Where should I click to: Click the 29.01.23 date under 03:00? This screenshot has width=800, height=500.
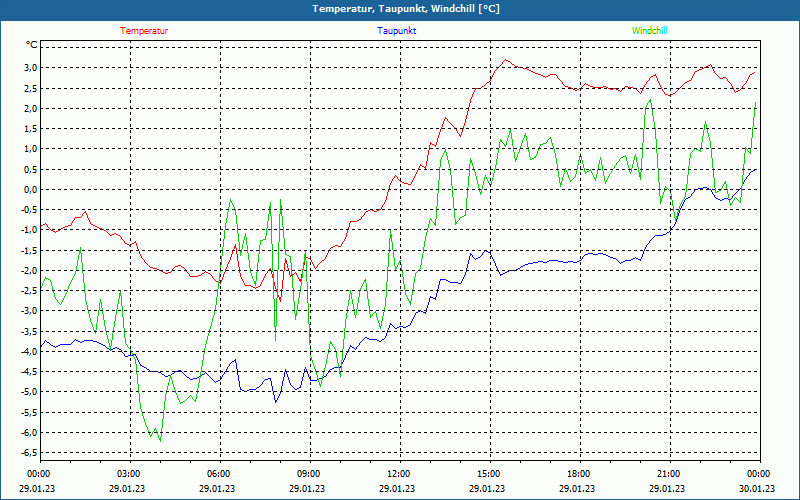click(127, 488)
